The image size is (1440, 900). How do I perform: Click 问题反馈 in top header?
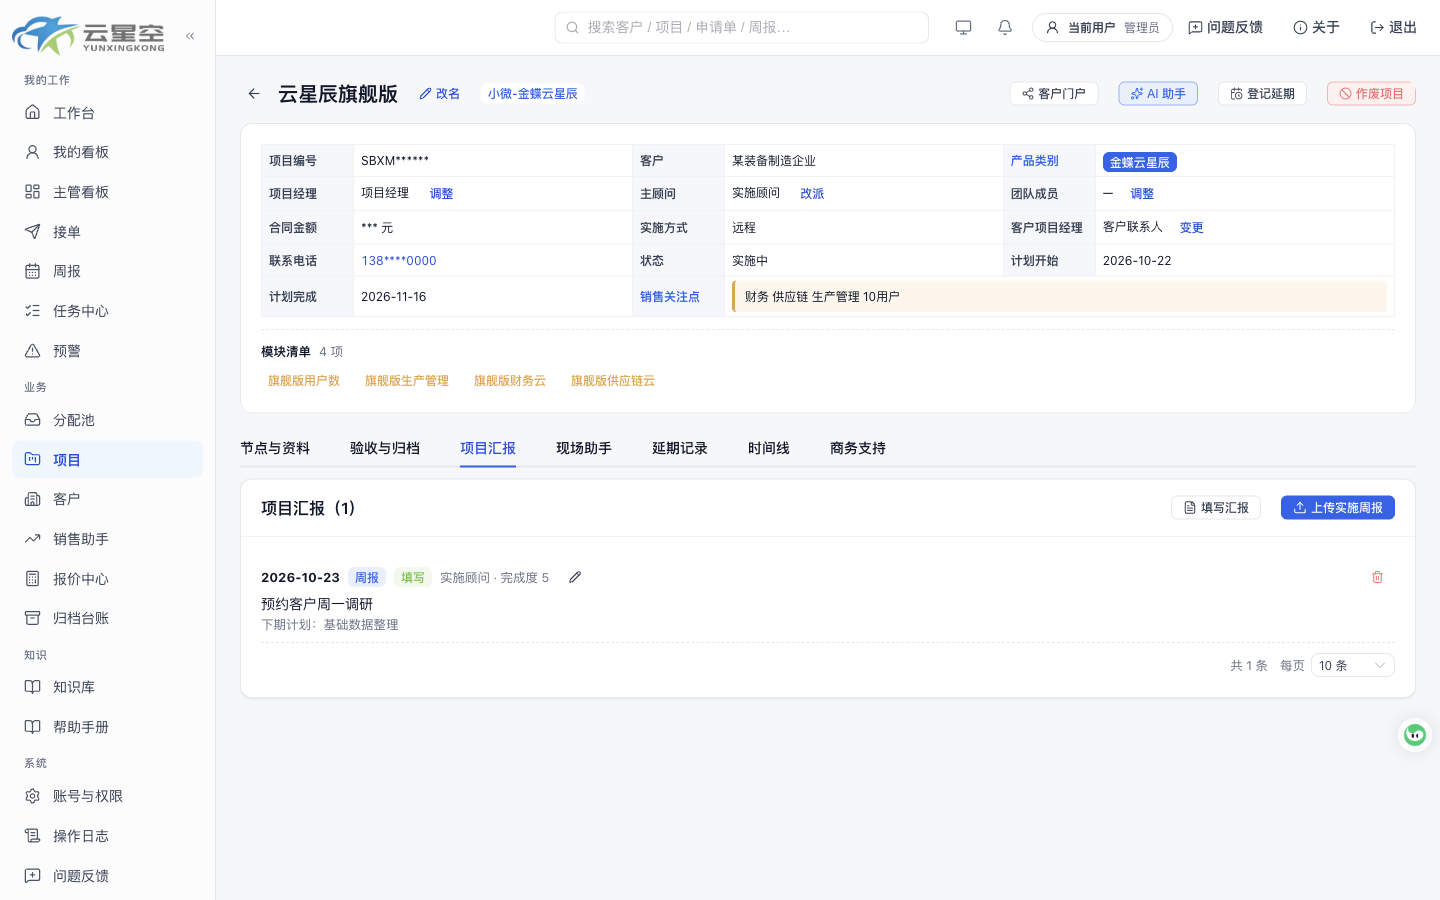1225,28
